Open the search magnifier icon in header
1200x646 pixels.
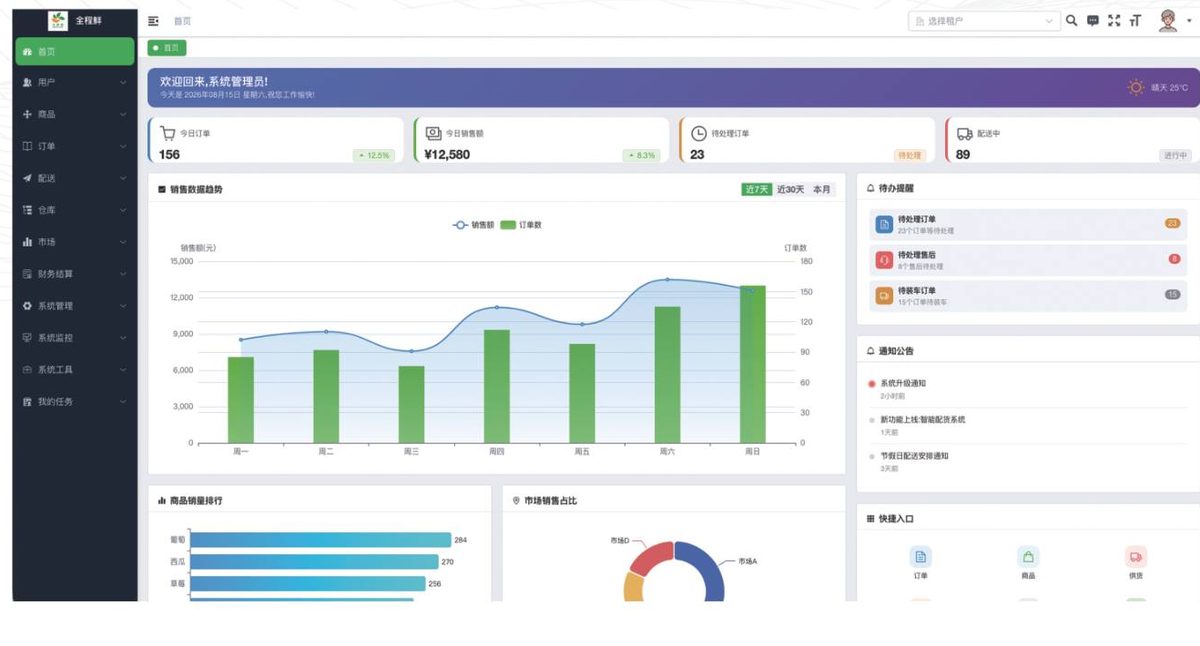point(1072,21)
